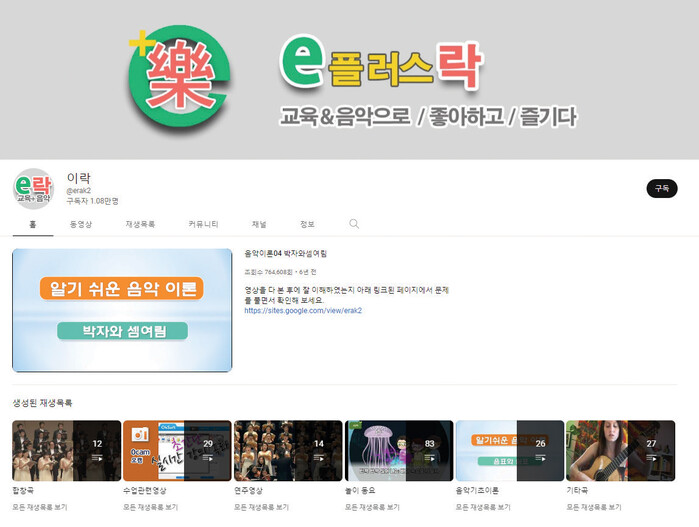Screen dimensions: 699x527
Task: Open video title 음악이론04 박자와셈여림
Action: coord(286,254)
